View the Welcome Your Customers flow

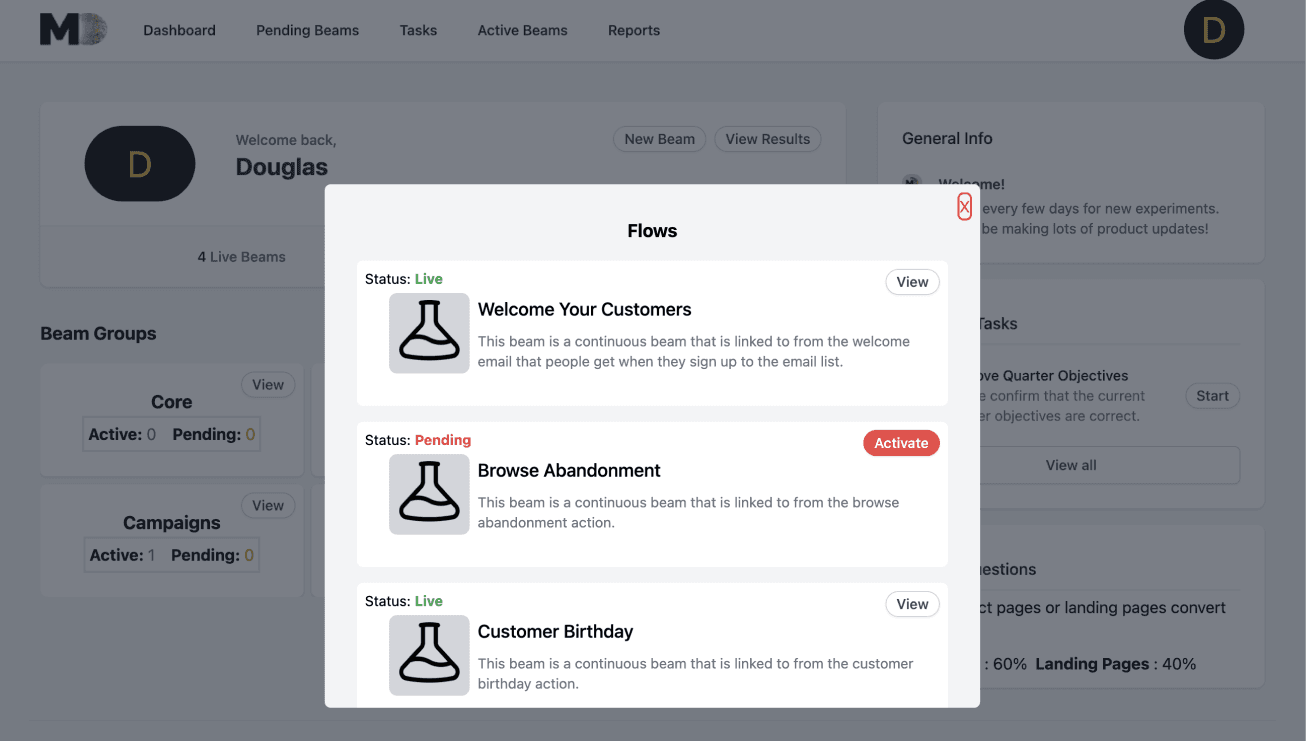click(x=912, y=282)
